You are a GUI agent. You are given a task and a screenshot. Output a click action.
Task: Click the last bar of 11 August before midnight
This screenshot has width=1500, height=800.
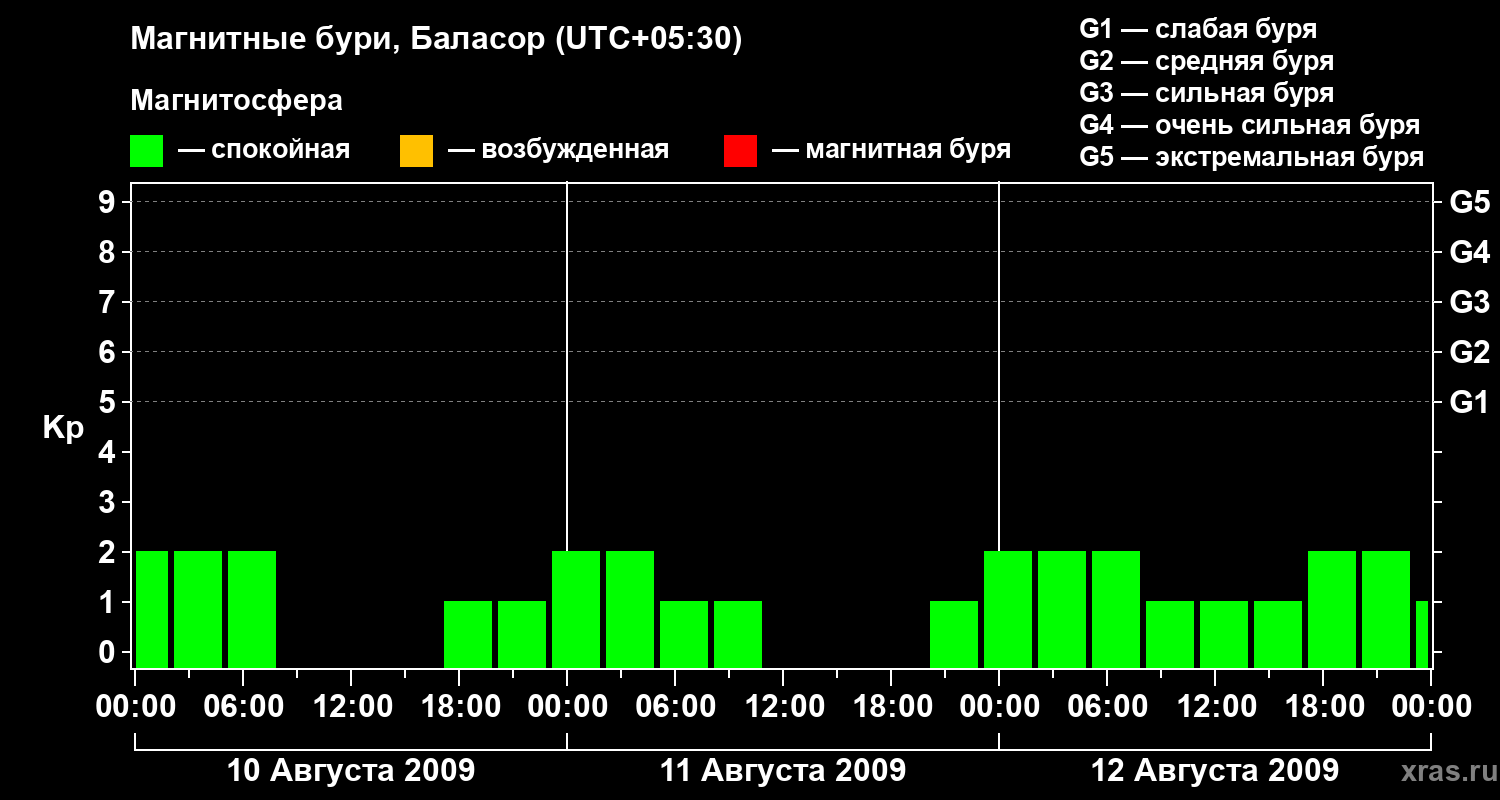click(x=954, y=634)
